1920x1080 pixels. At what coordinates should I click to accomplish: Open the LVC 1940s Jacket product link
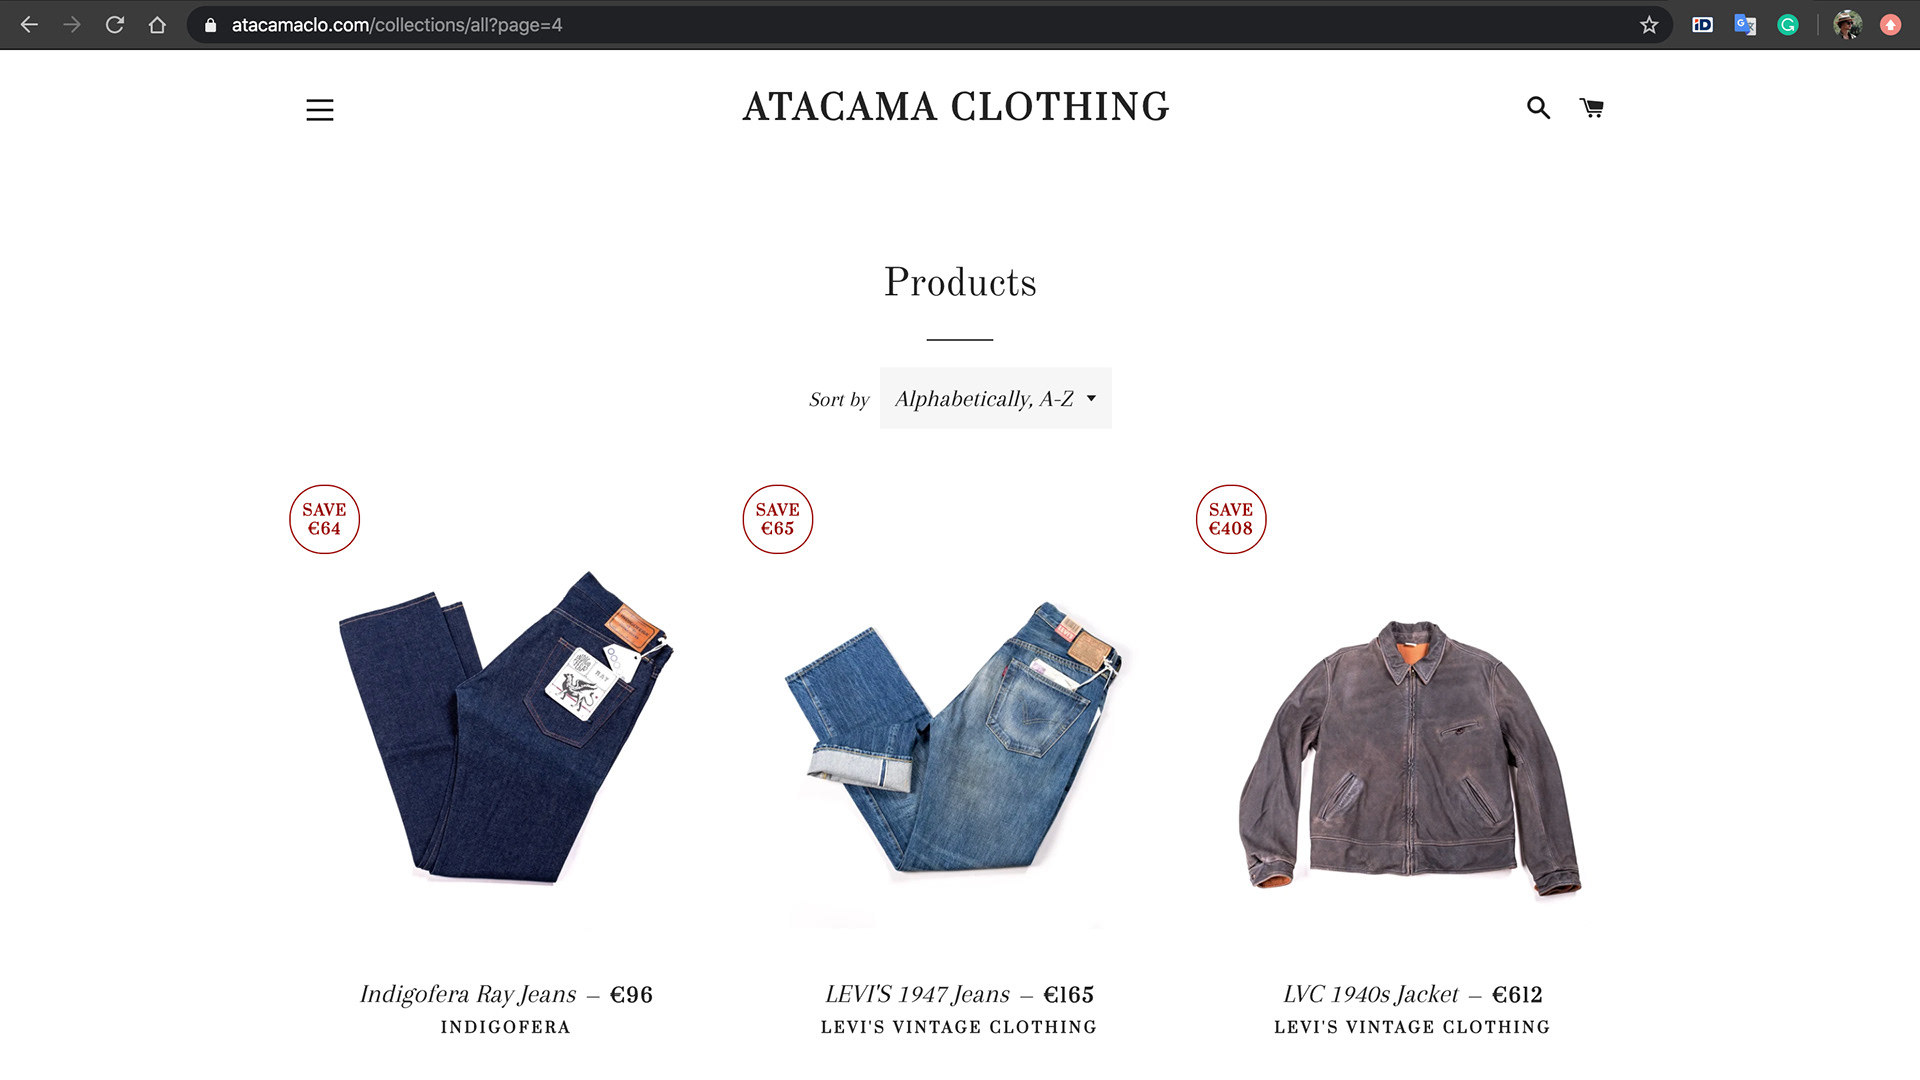pos(1371,994)
